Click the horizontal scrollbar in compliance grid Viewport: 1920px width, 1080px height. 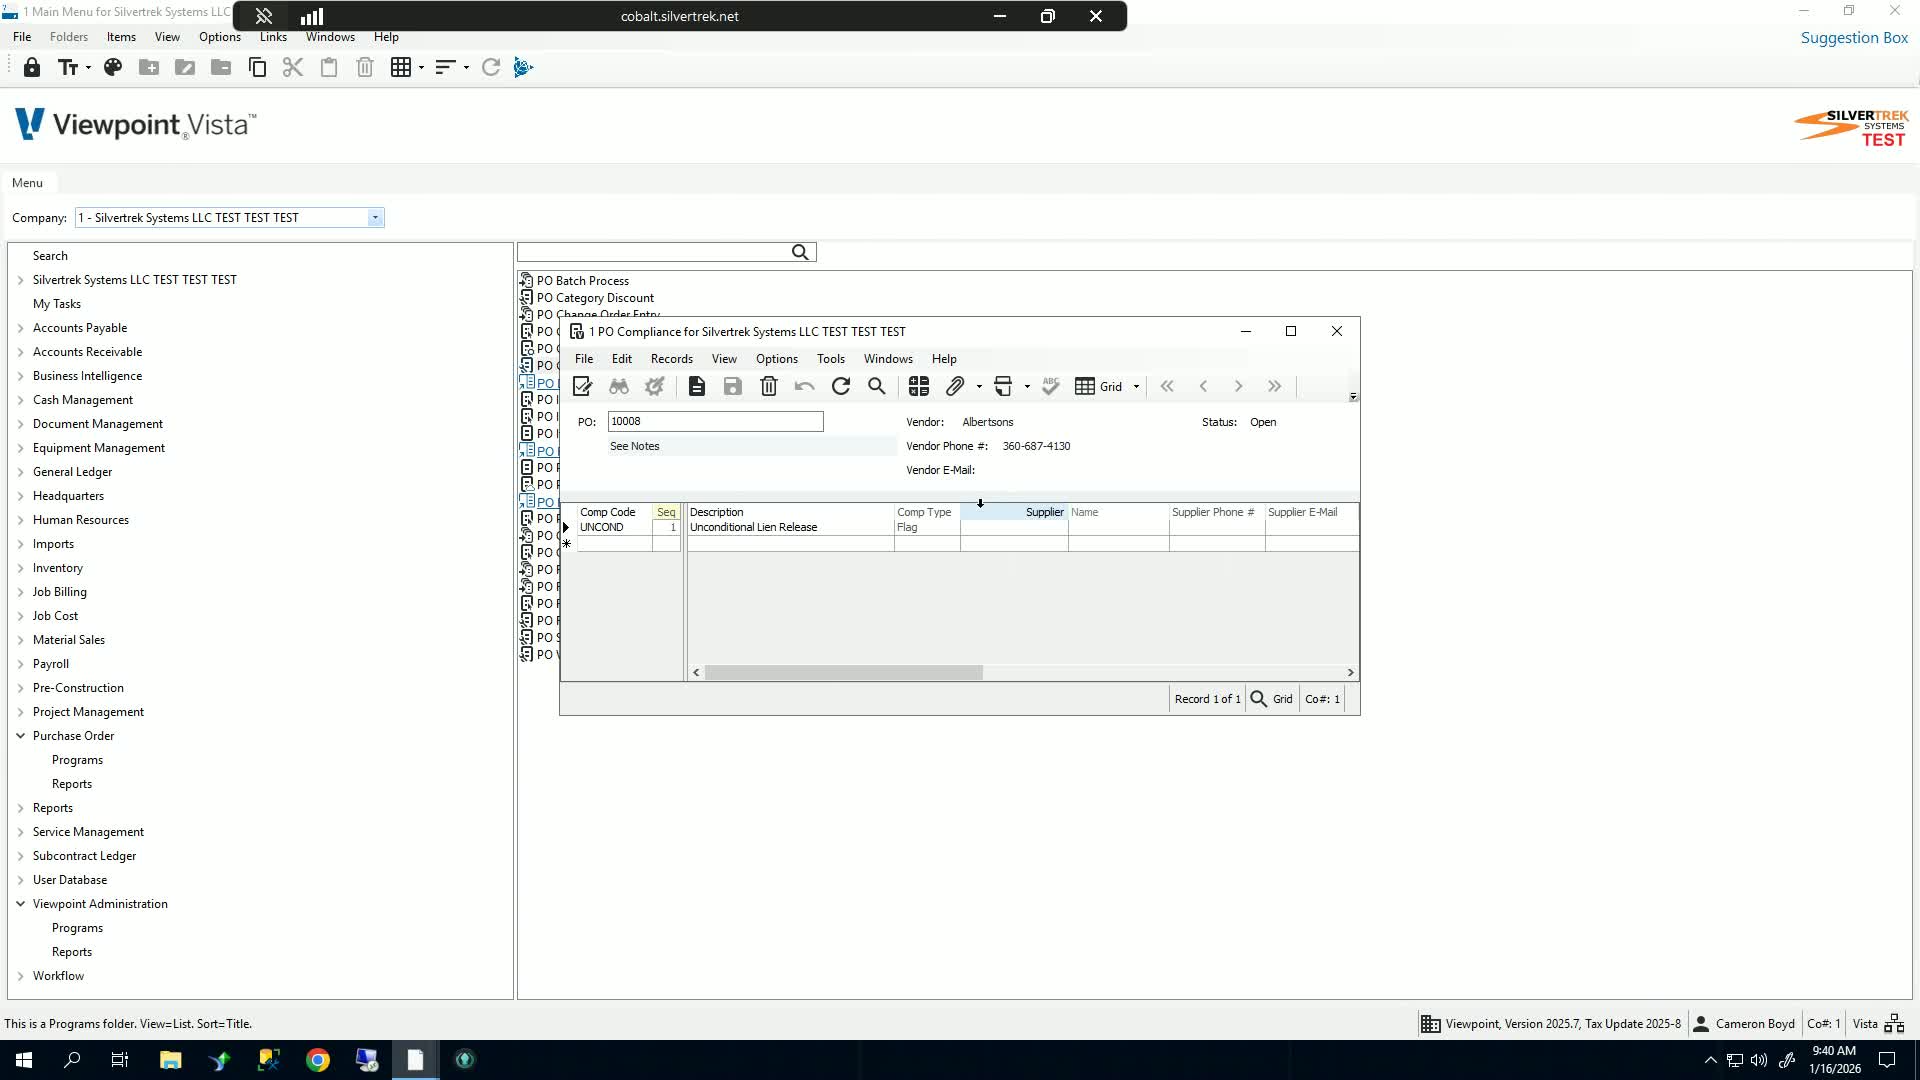(843, 673)
